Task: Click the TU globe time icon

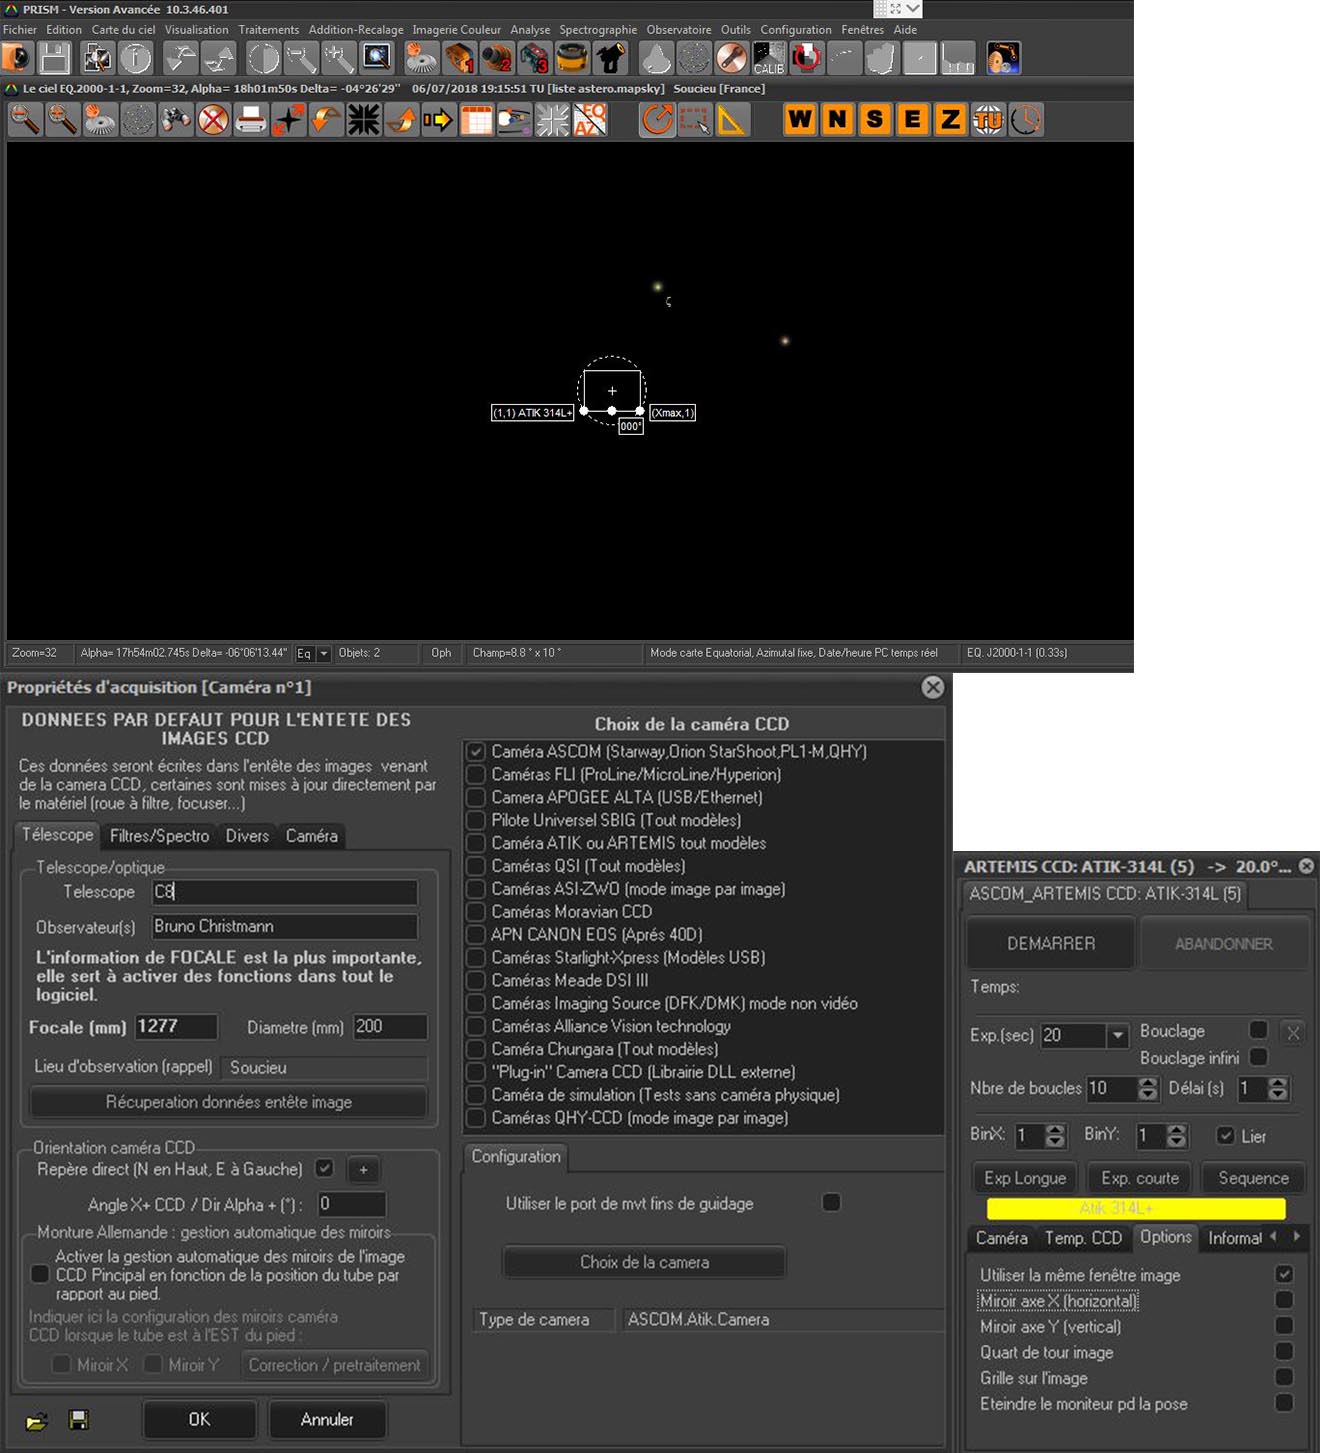Action: point(987,120)
